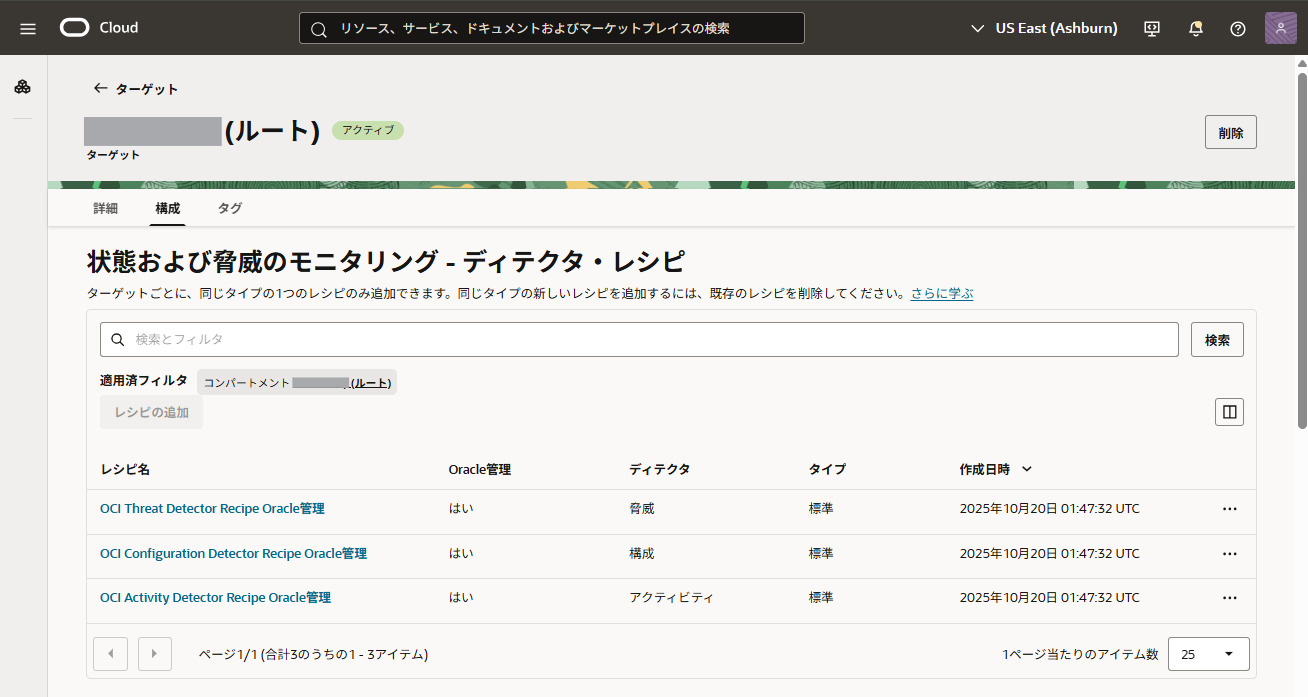The image size is (1308, 697).
Task: Click the 削除 button
Action: coord(1230,132)
